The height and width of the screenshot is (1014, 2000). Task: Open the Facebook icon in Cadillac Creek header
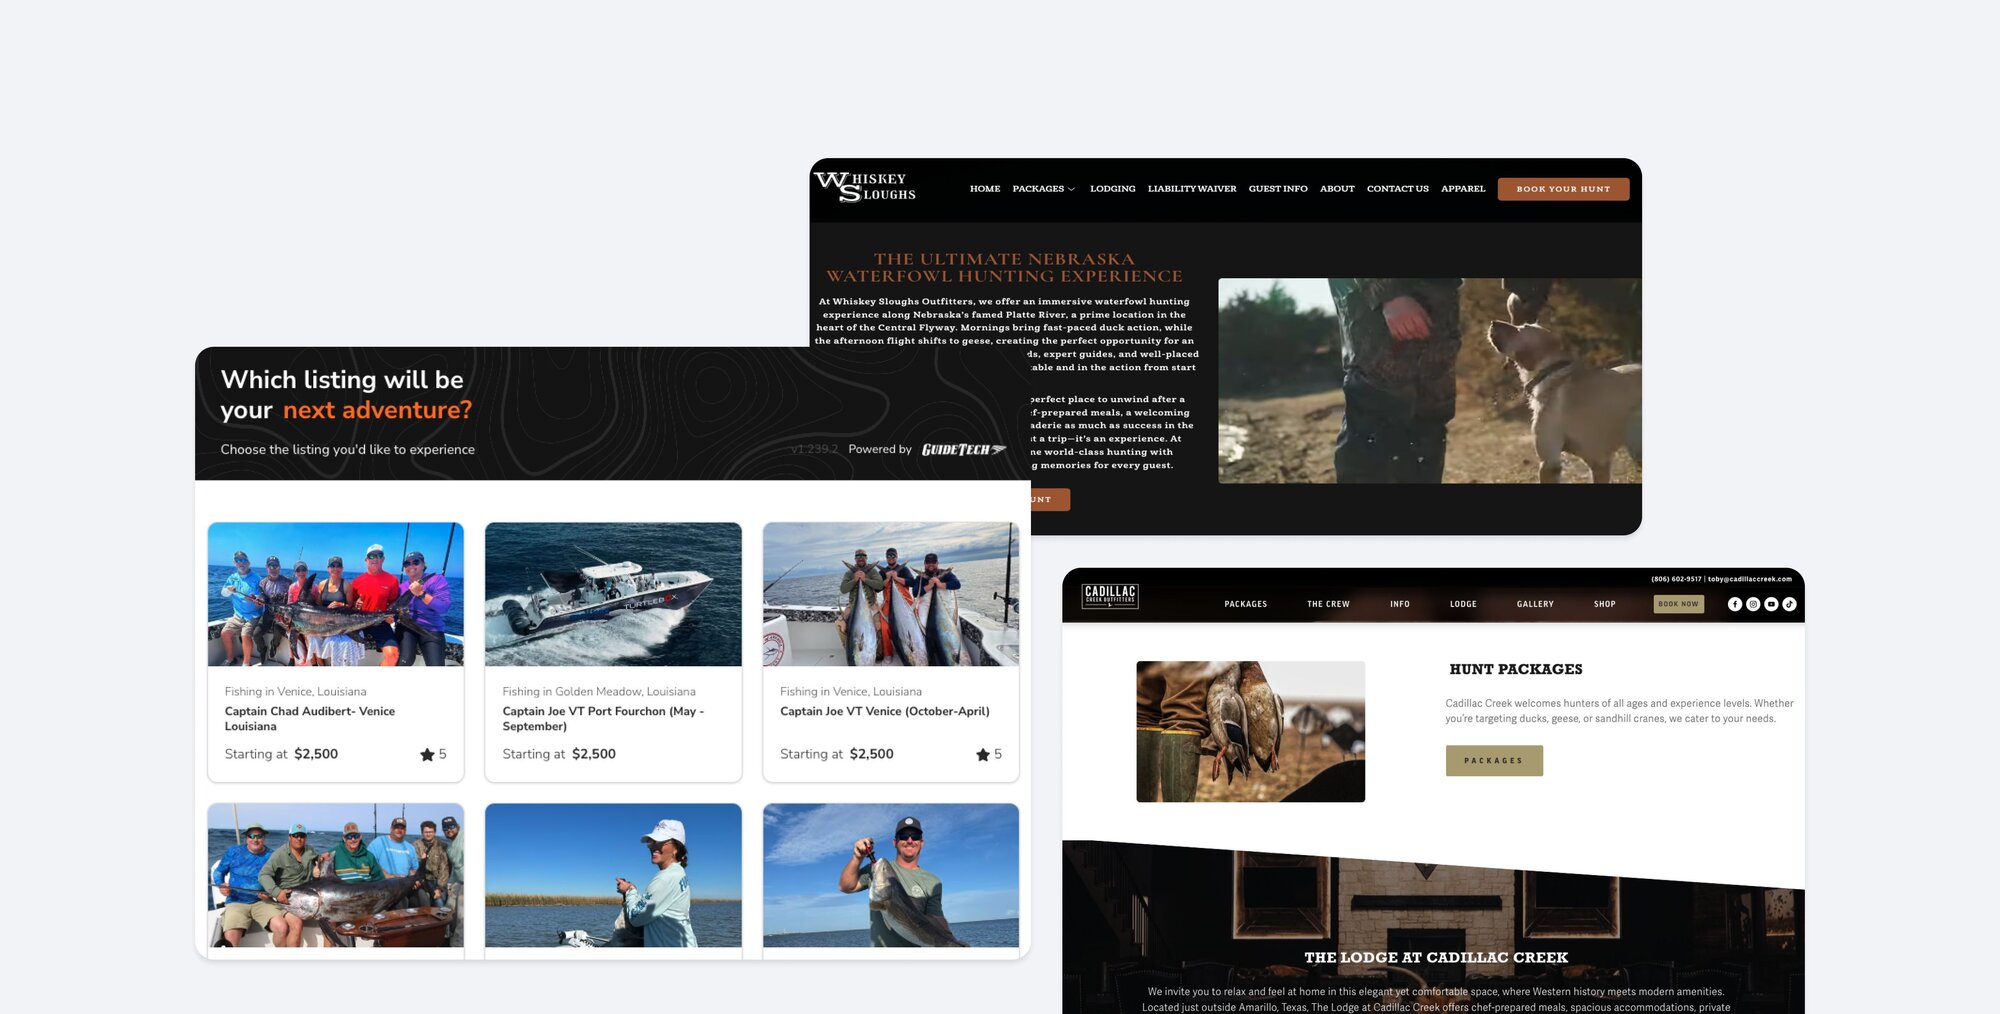[1735, 603]
